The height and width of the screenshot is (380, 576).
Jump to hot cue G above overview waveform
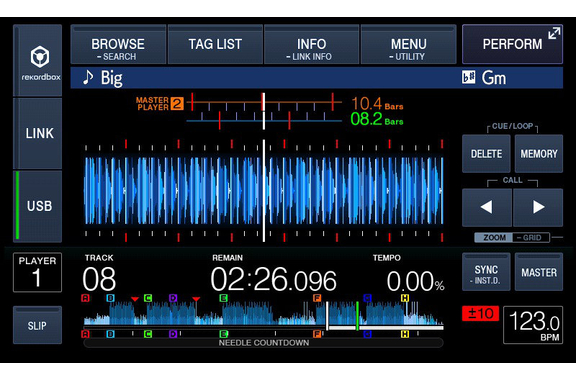[x=367, y=298]
